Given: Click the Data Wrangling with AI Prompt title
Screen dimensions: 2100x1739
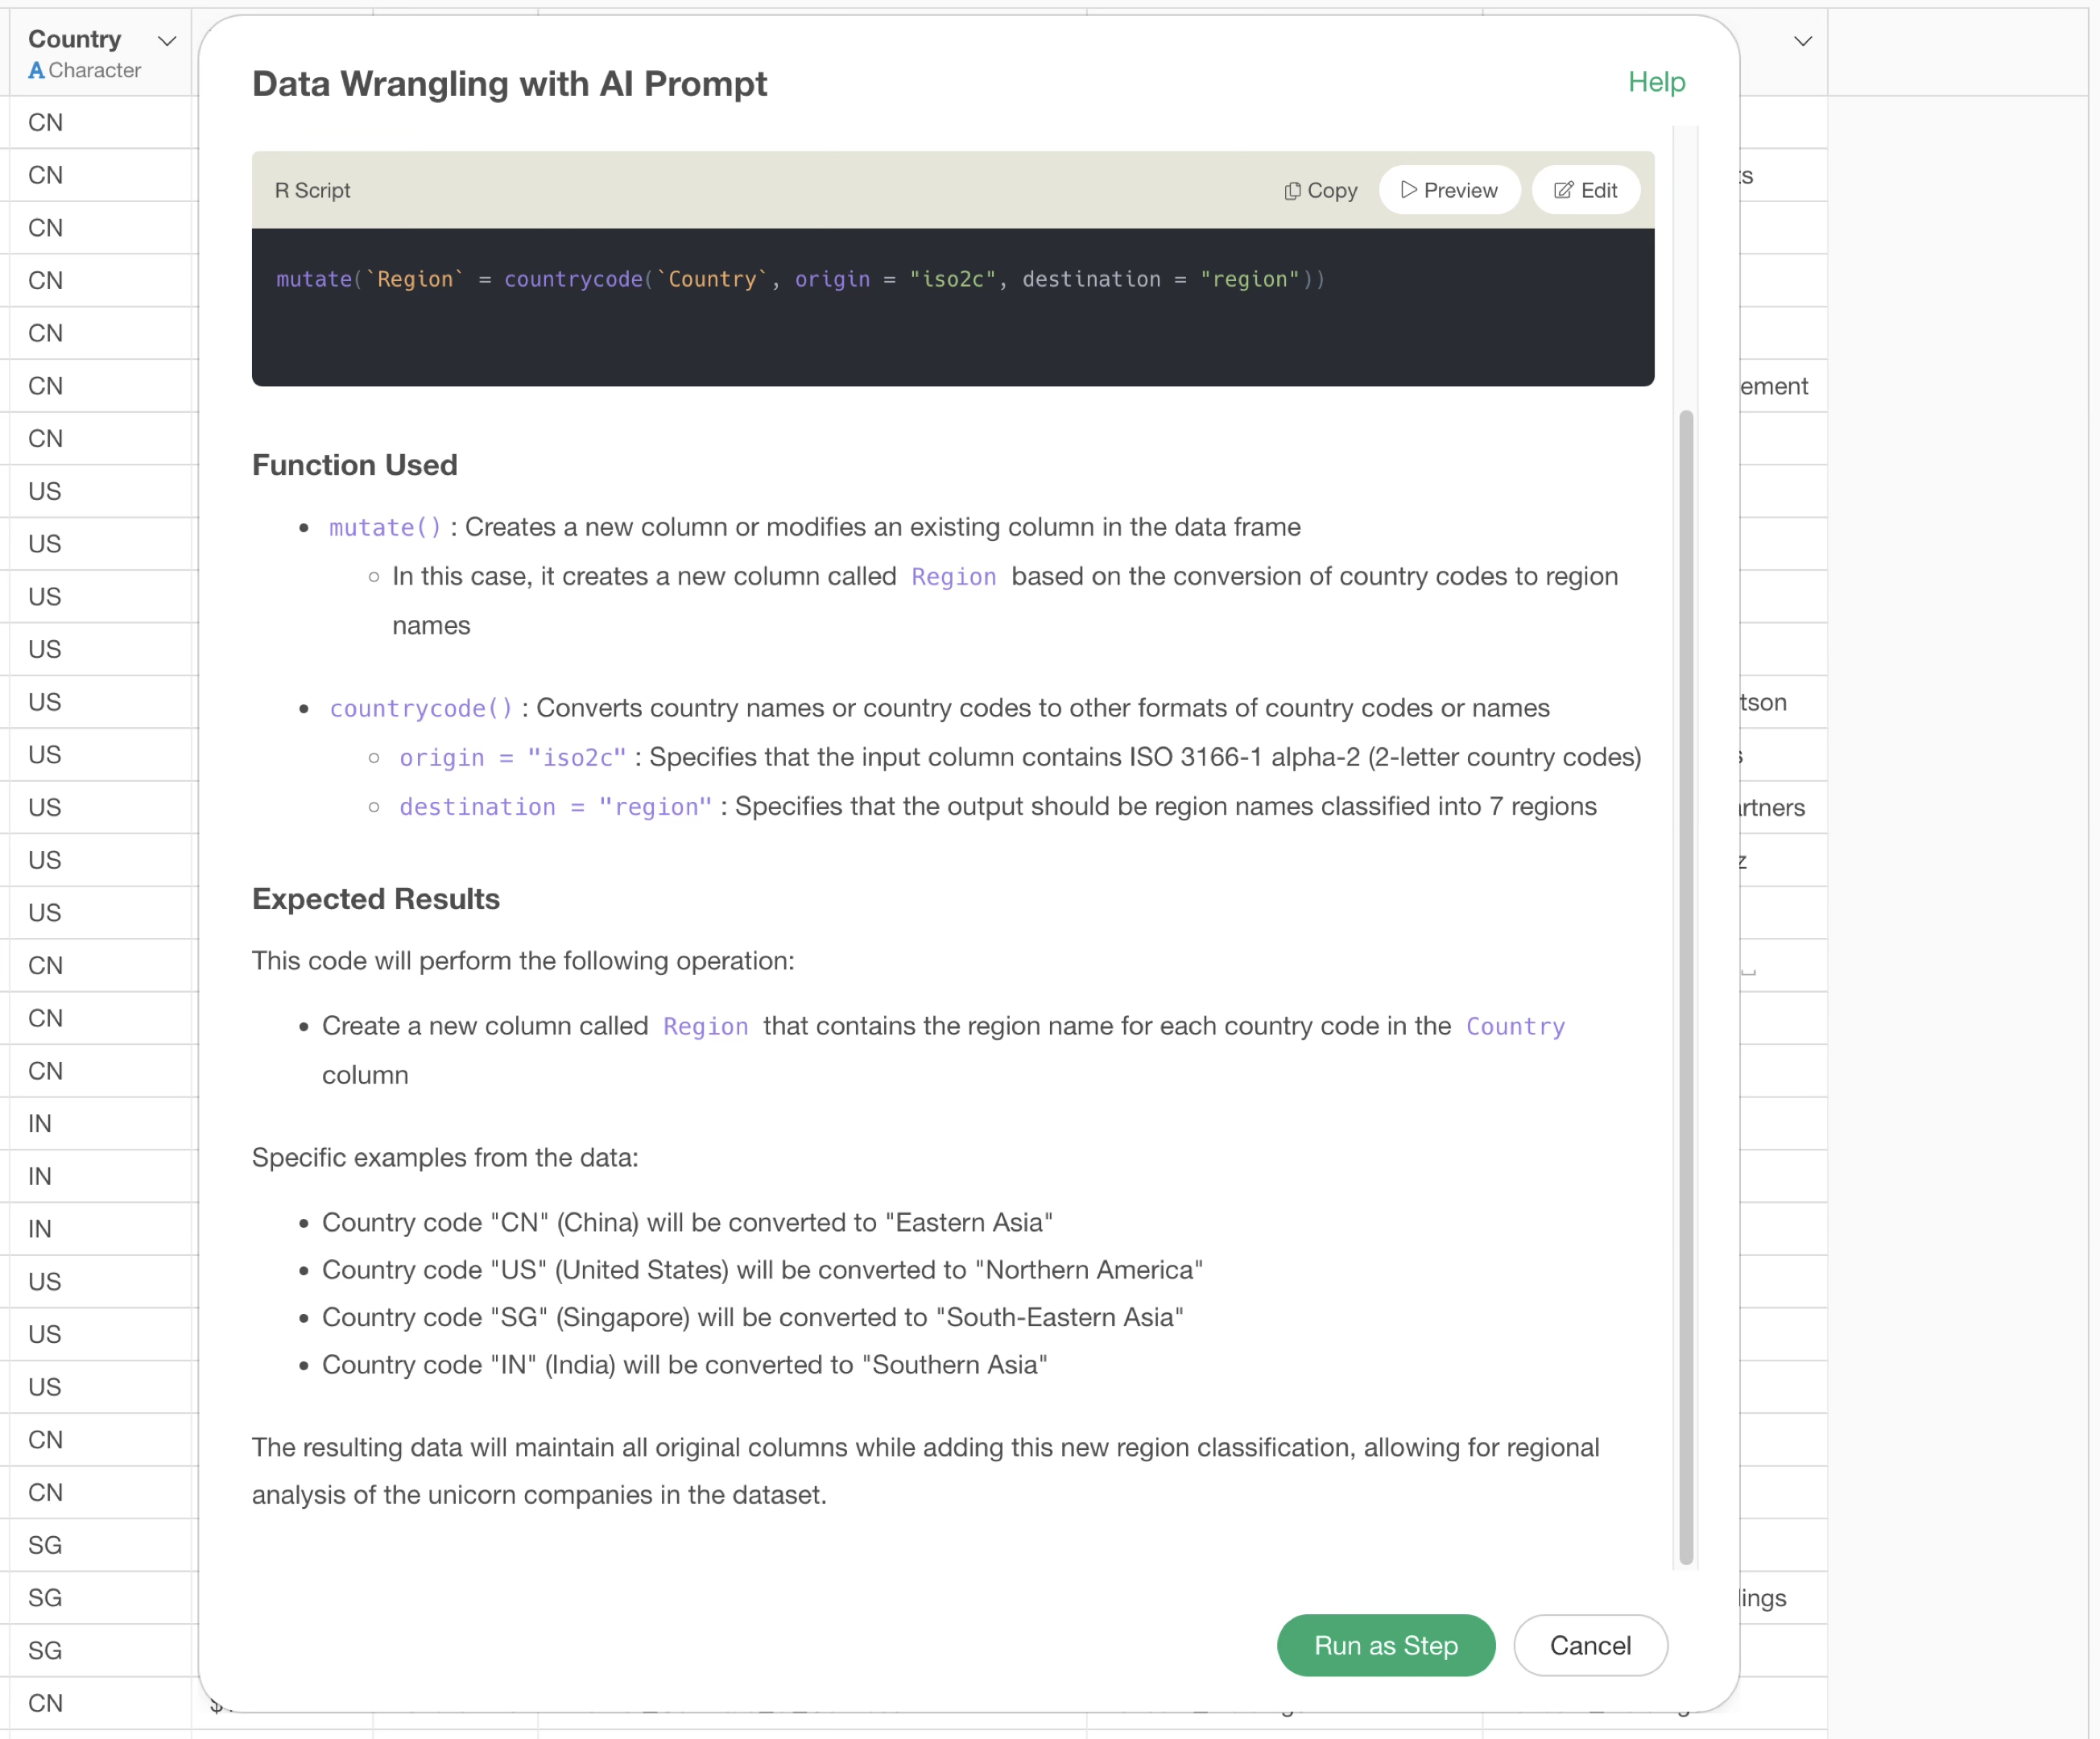Looking at the screenshot, I should (x=509, y=84).
